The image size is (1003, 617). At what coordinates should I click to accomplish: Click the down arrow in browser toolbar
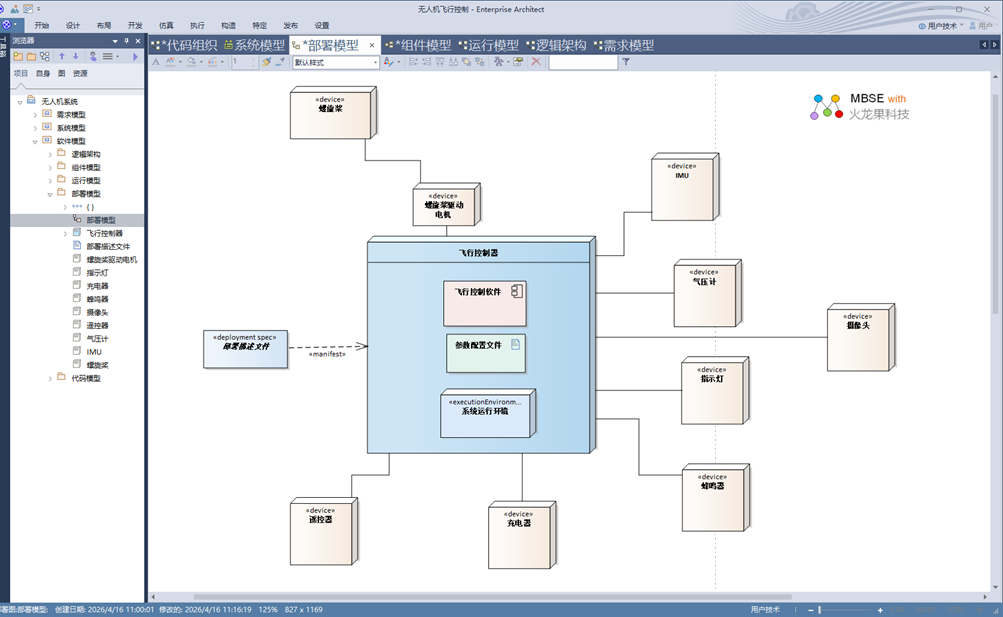click(x=75, y=57)
